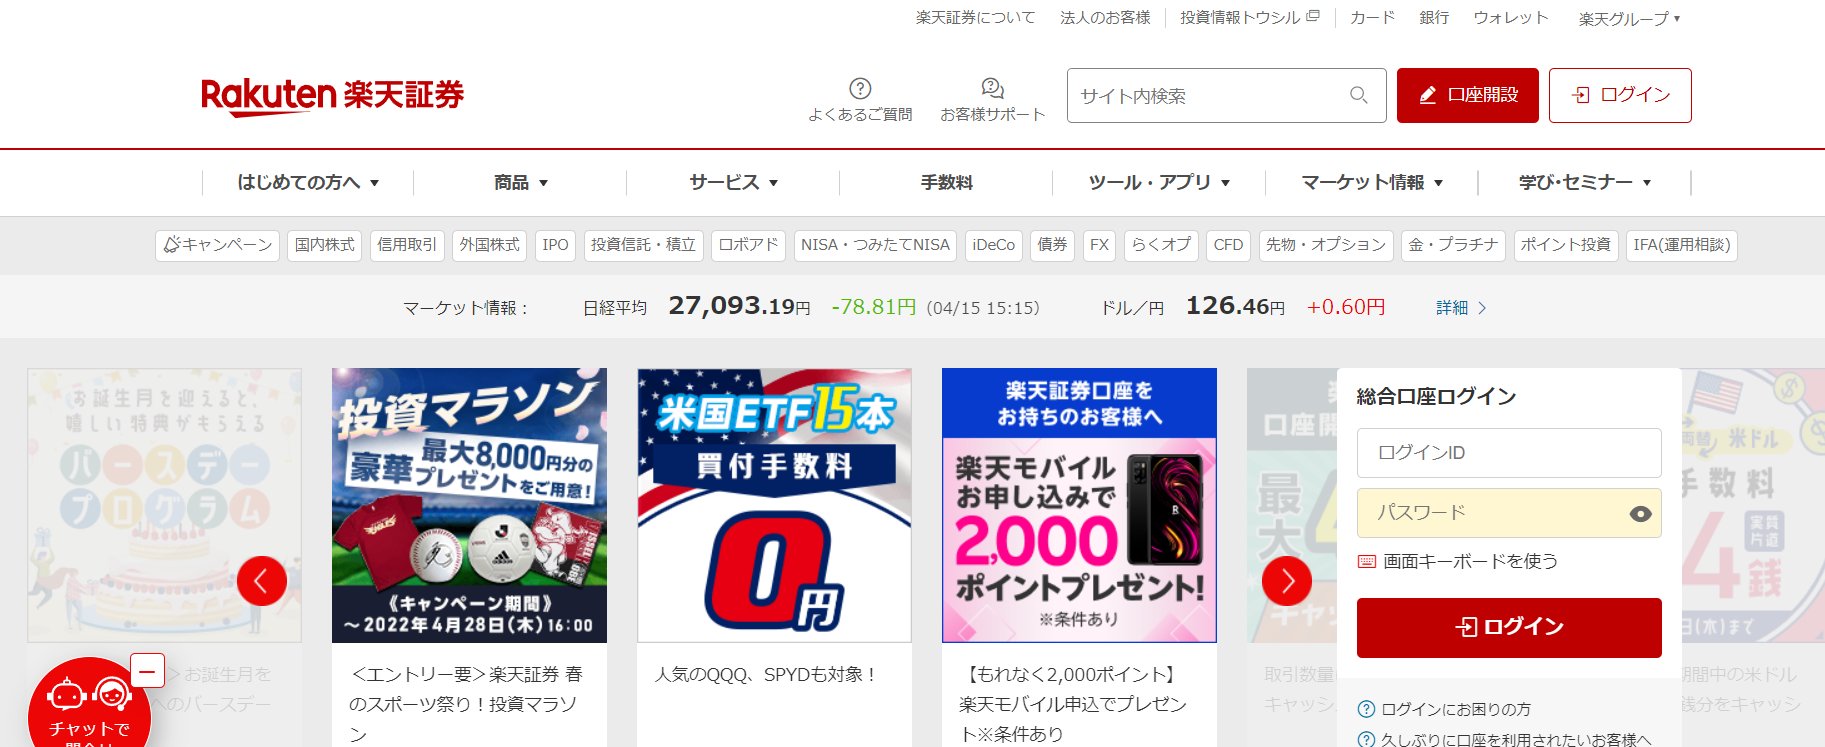Screen dimensions: 1825x747
Task: Expand 楽天グループ dropdown
Action: [x=1629, y=19]
